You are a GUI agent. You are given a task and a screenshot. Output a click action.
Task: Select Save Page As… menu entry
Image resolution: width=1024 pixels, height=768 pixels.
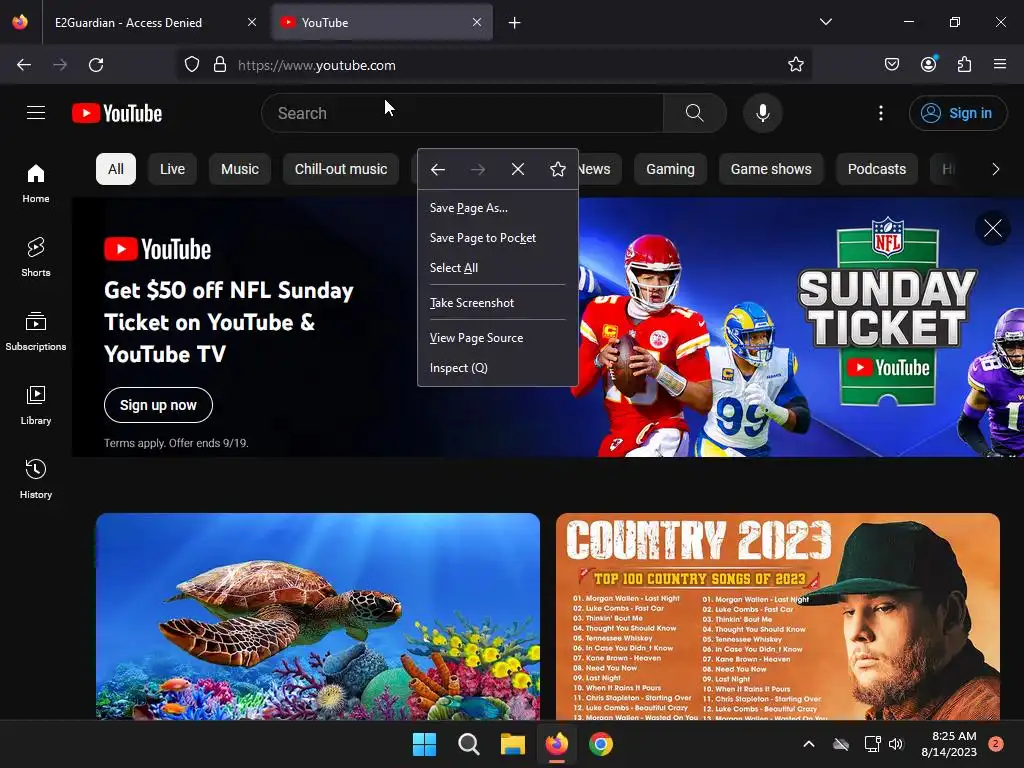498,208
